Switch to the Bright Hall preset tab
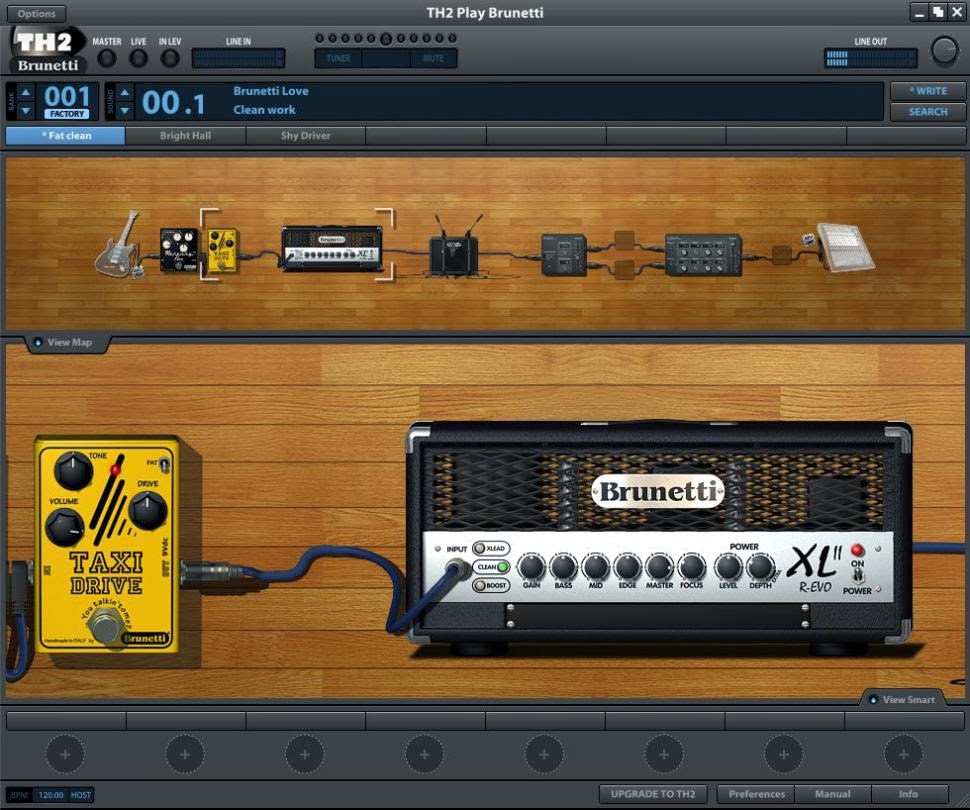The image size is (970, 810). tap(184, 135)
